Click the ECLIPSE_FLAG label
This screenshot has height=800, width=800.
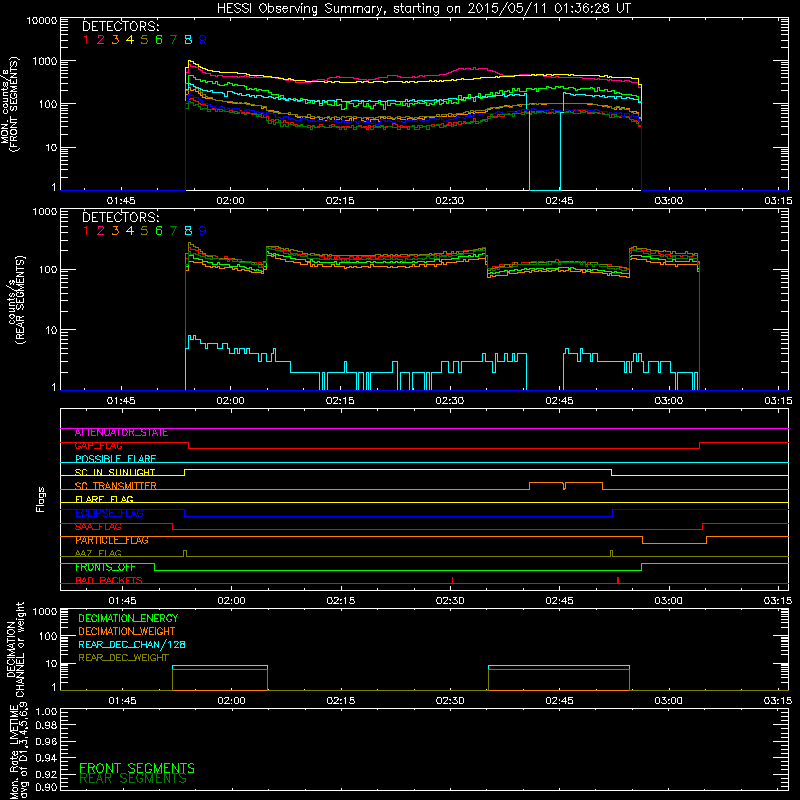[109, 513]
